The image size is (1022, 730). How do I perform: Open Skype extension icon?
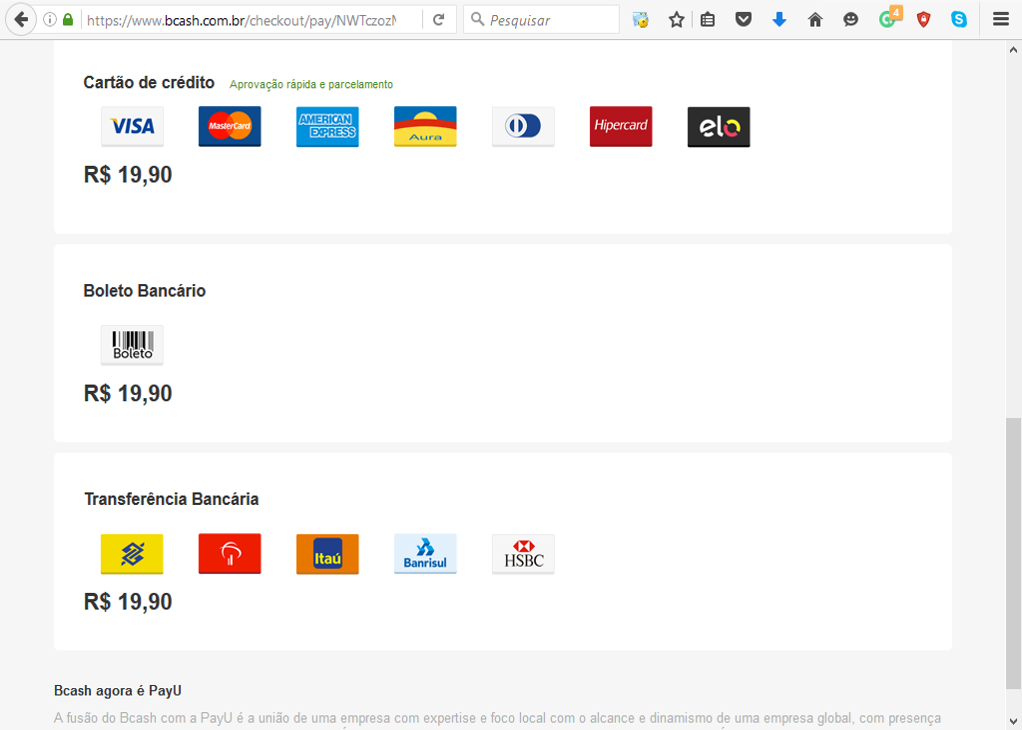(x=959, y=20)
